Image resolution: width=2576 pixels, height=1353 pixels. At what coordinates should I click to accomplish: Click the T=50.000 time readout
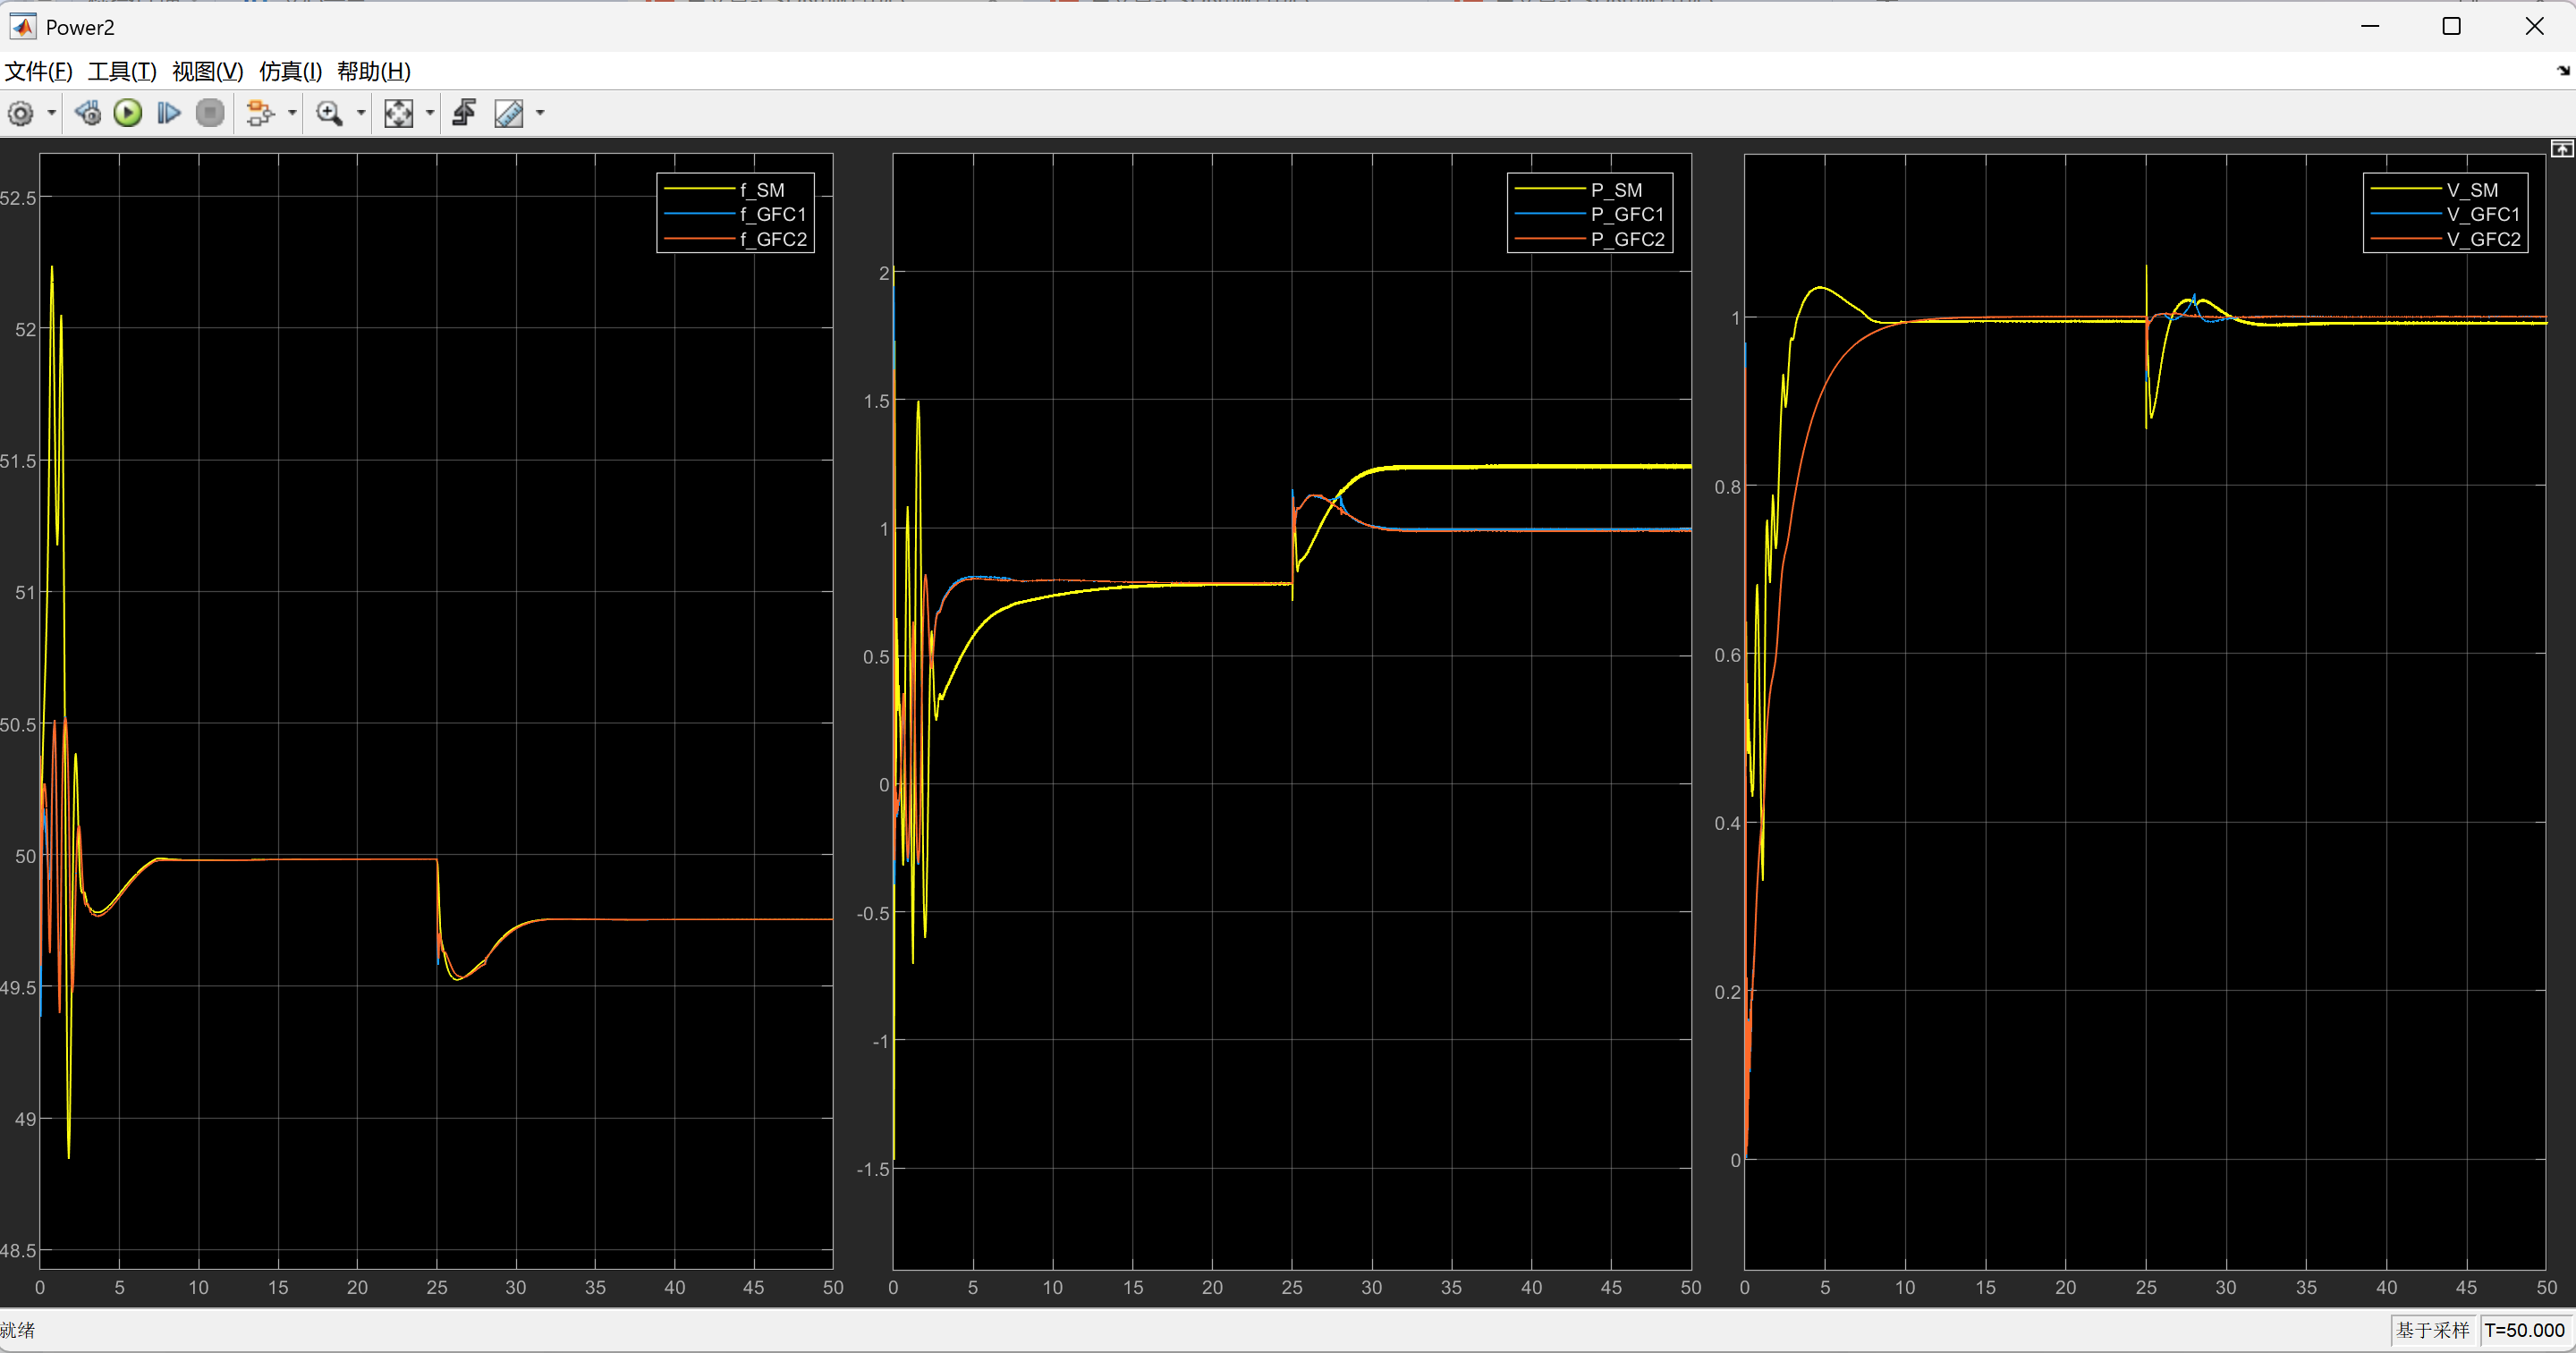pyautogui.click(x=2524, y=1330)
